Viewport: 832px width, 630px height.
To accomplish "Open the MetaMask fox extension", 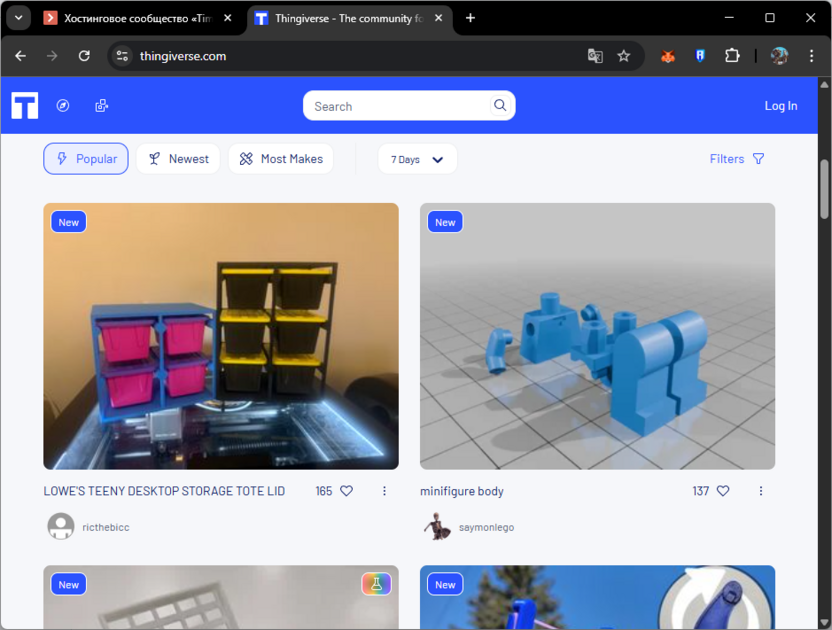I will [x=668, y=56].
